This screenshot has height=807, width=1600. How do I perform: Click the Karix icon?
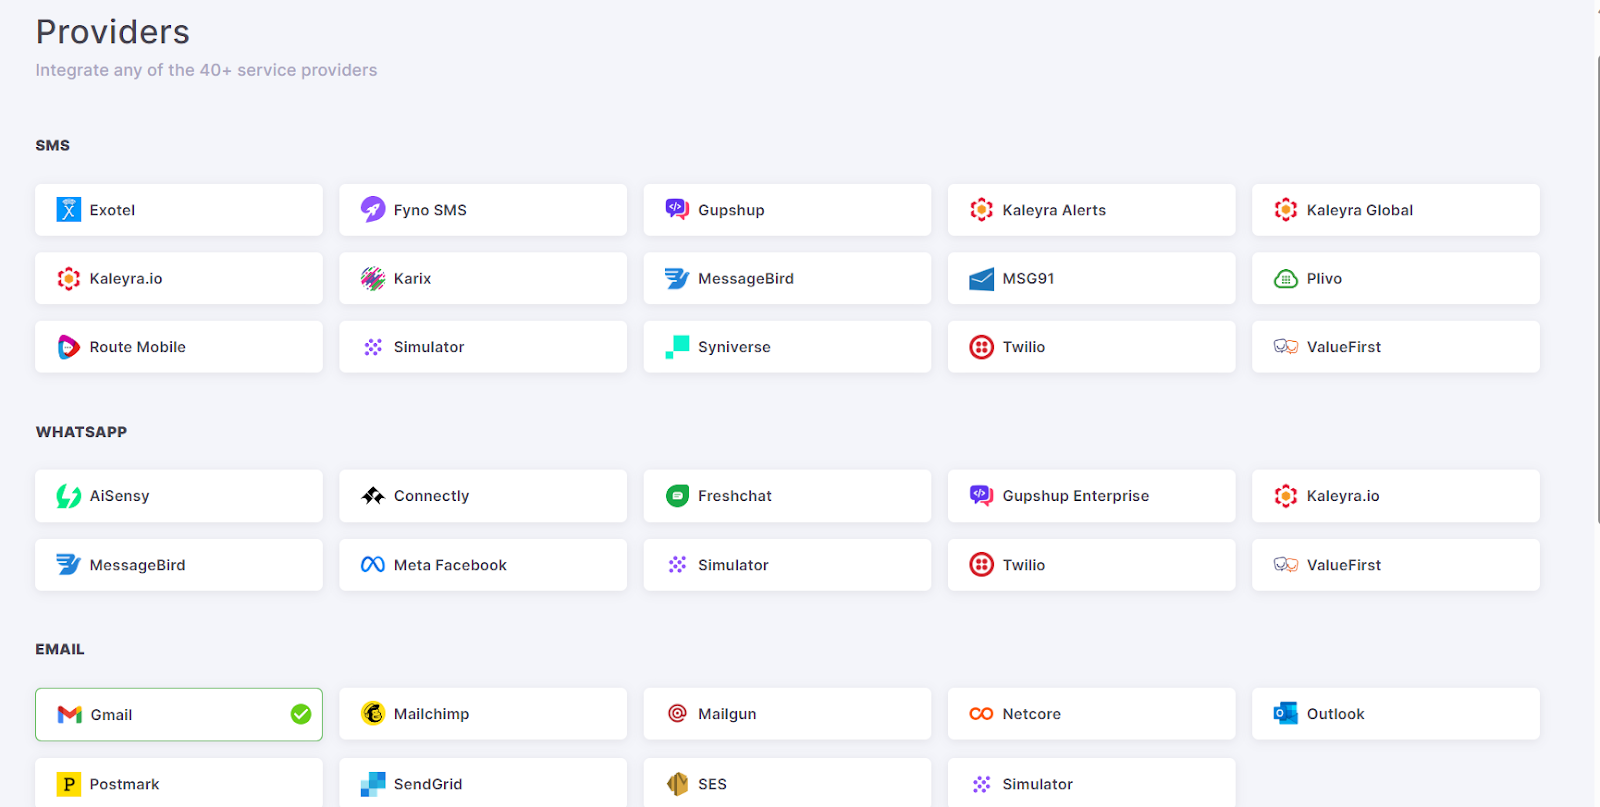tap(373, 278)
